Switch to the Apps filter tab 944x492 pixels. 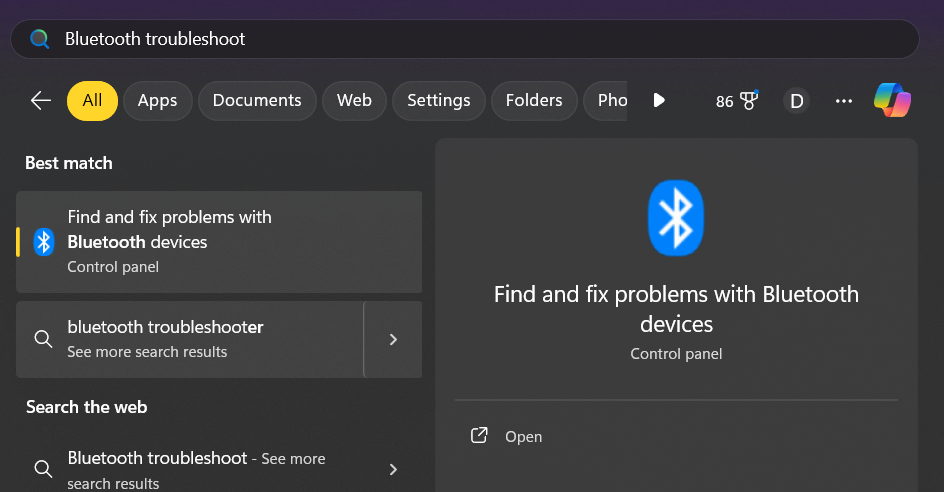158,101
